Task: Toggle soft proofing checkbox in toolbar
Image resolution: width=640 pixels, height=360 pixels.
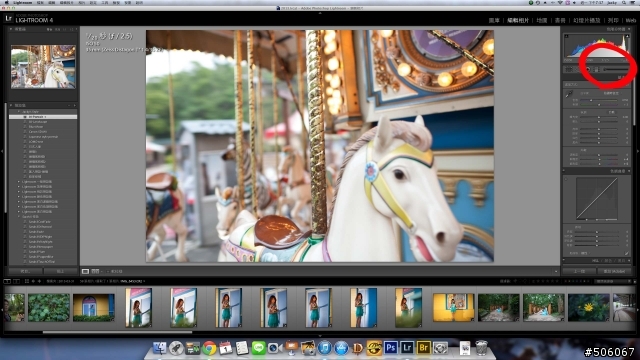Action: pos(109,271)
